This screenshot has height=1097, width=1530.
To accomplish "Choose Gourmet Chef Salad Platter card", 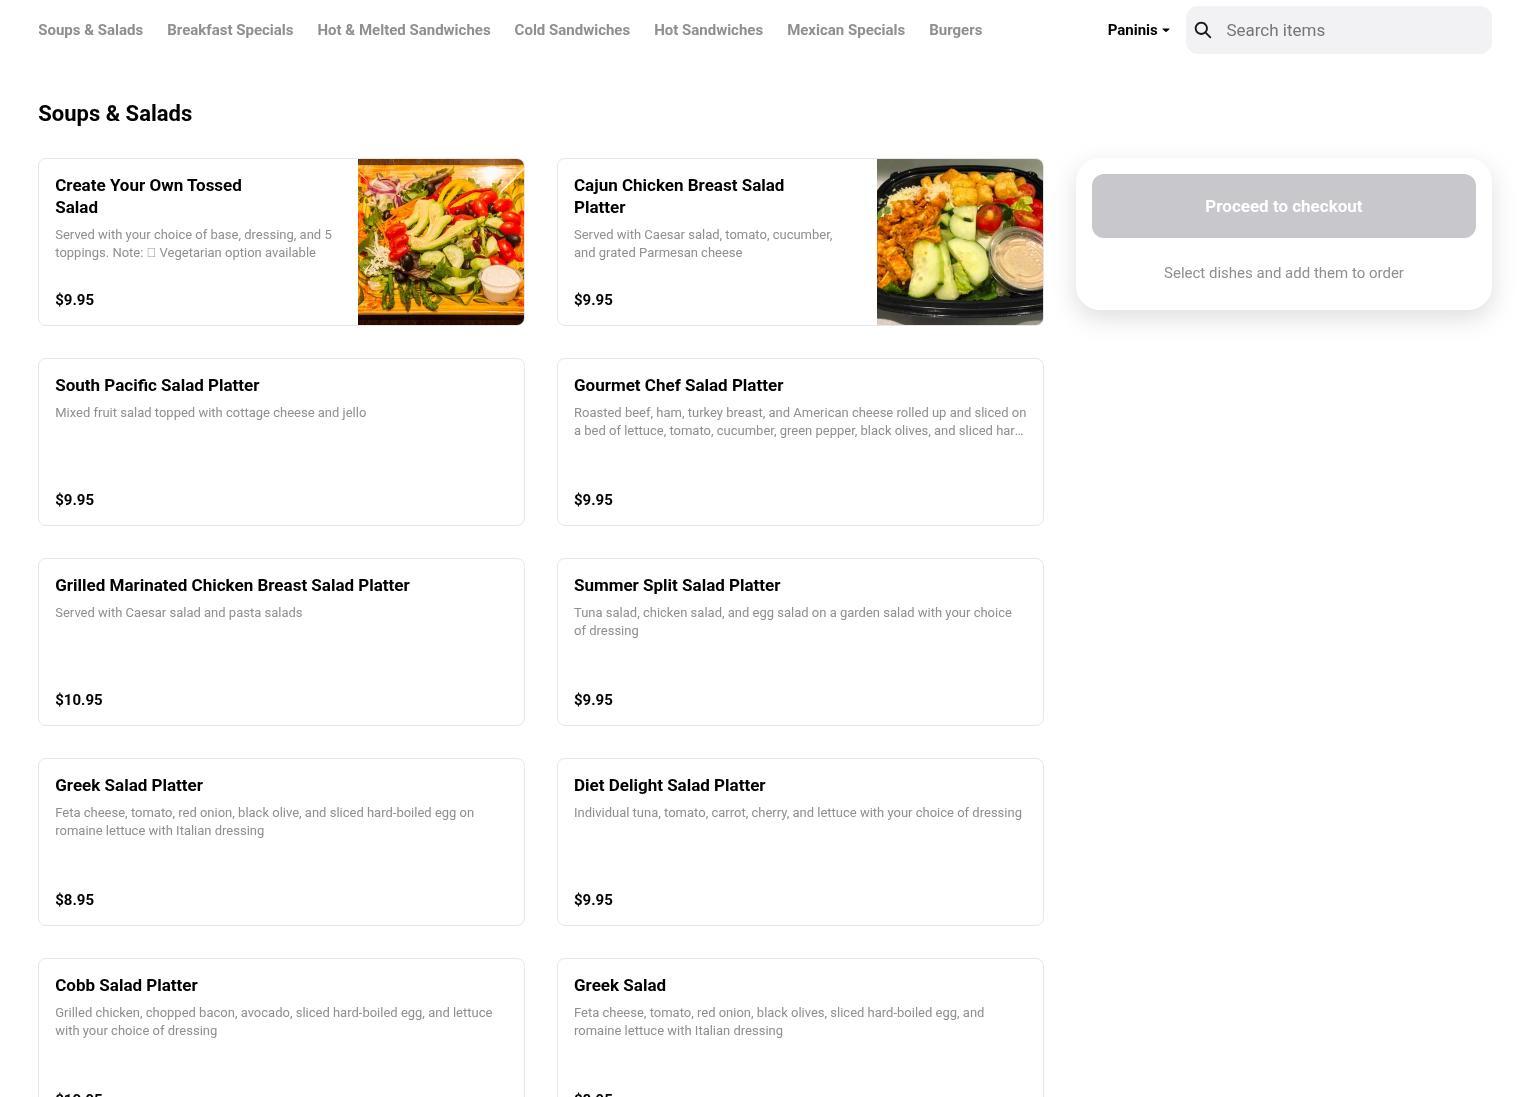I will (x=800, y=442).
